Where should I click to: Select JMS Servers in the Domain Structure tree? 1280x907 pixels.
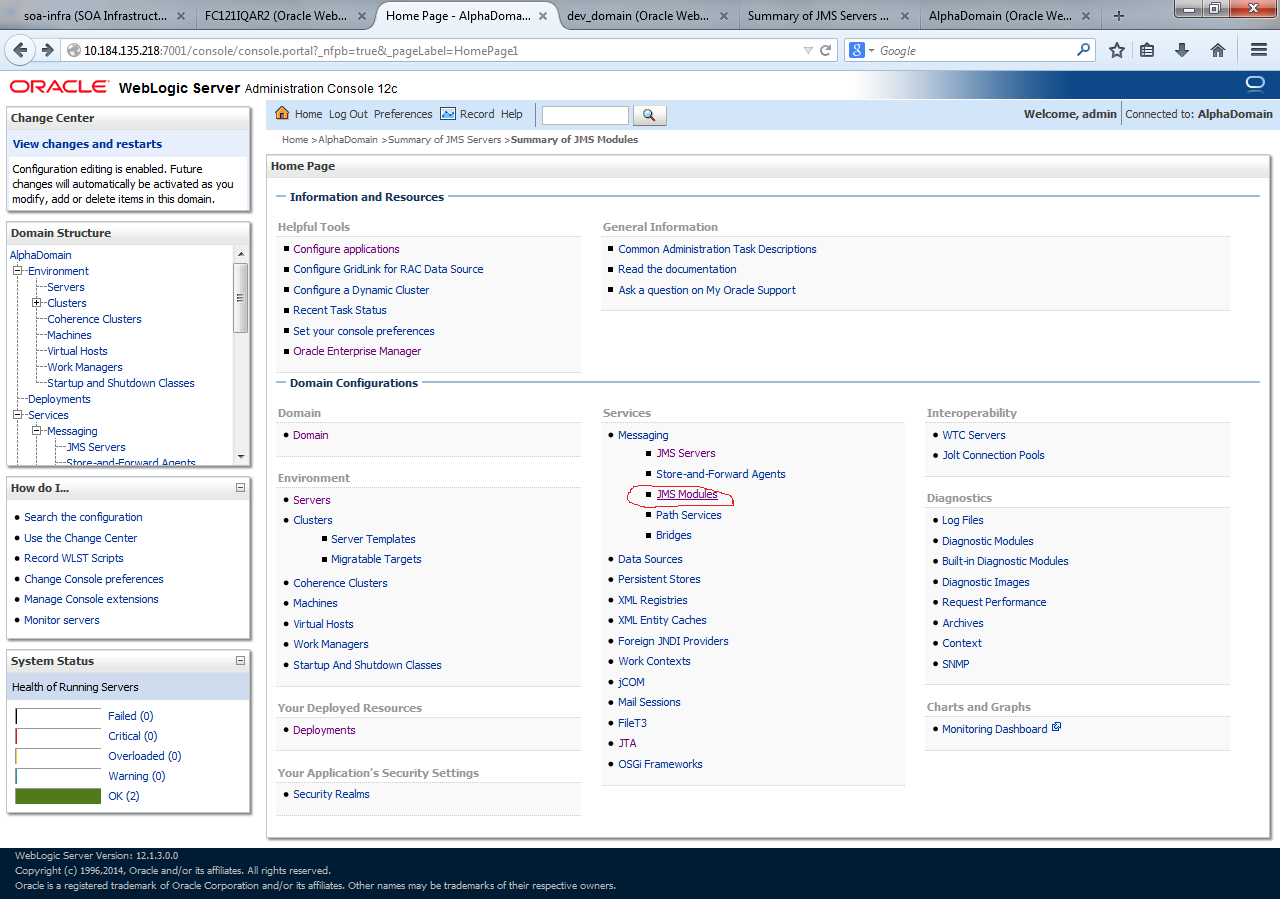pyautogui.click(x=96, y=447)
